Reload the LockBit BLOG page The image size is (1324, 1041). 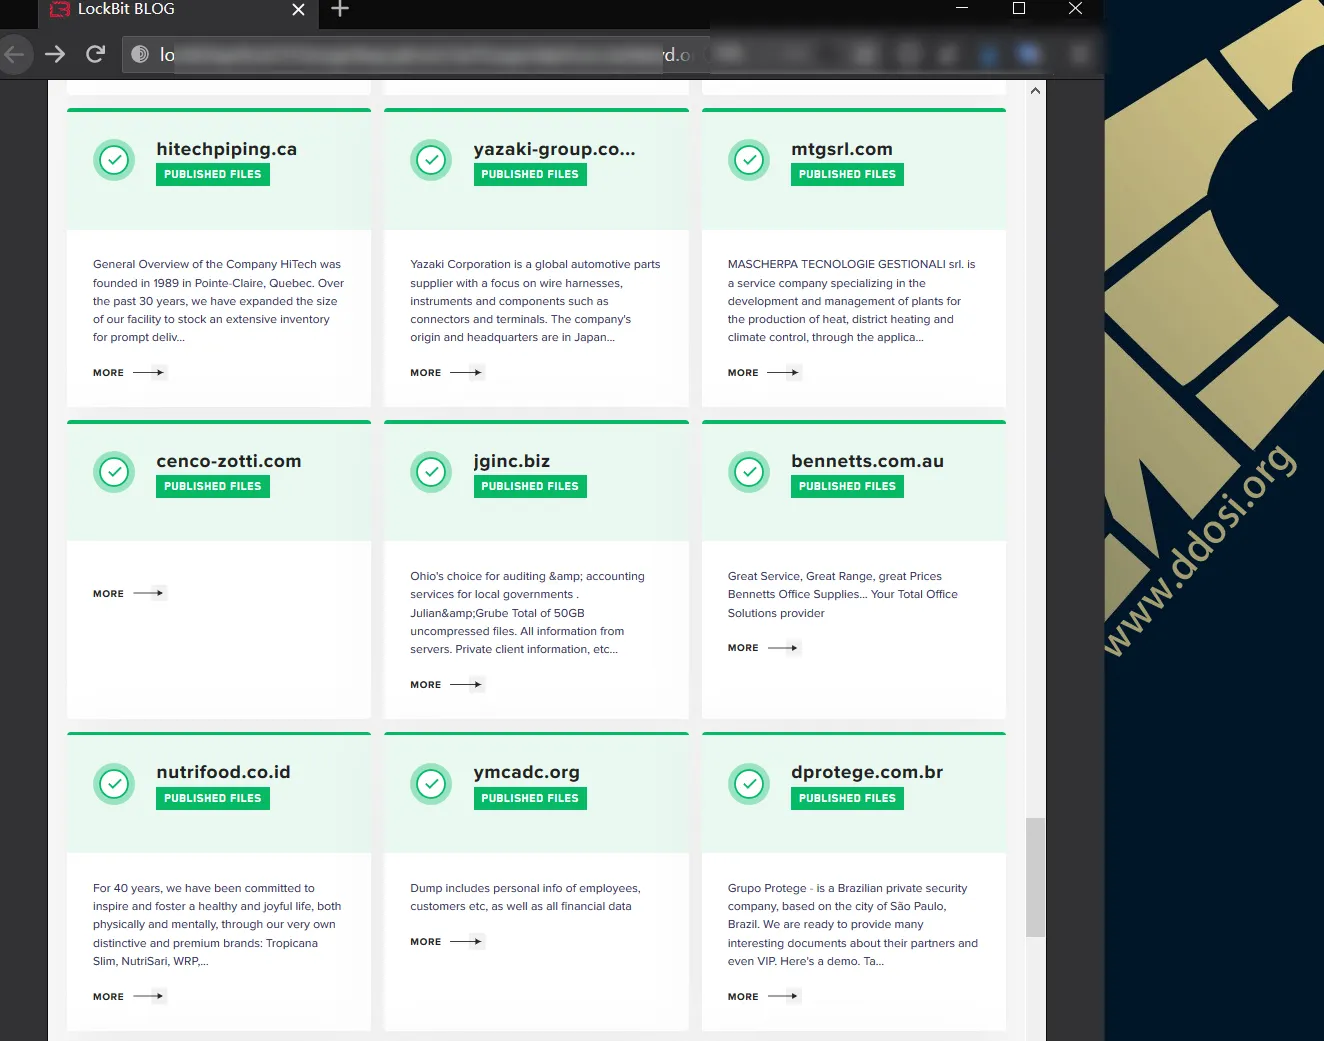(96, 54)
